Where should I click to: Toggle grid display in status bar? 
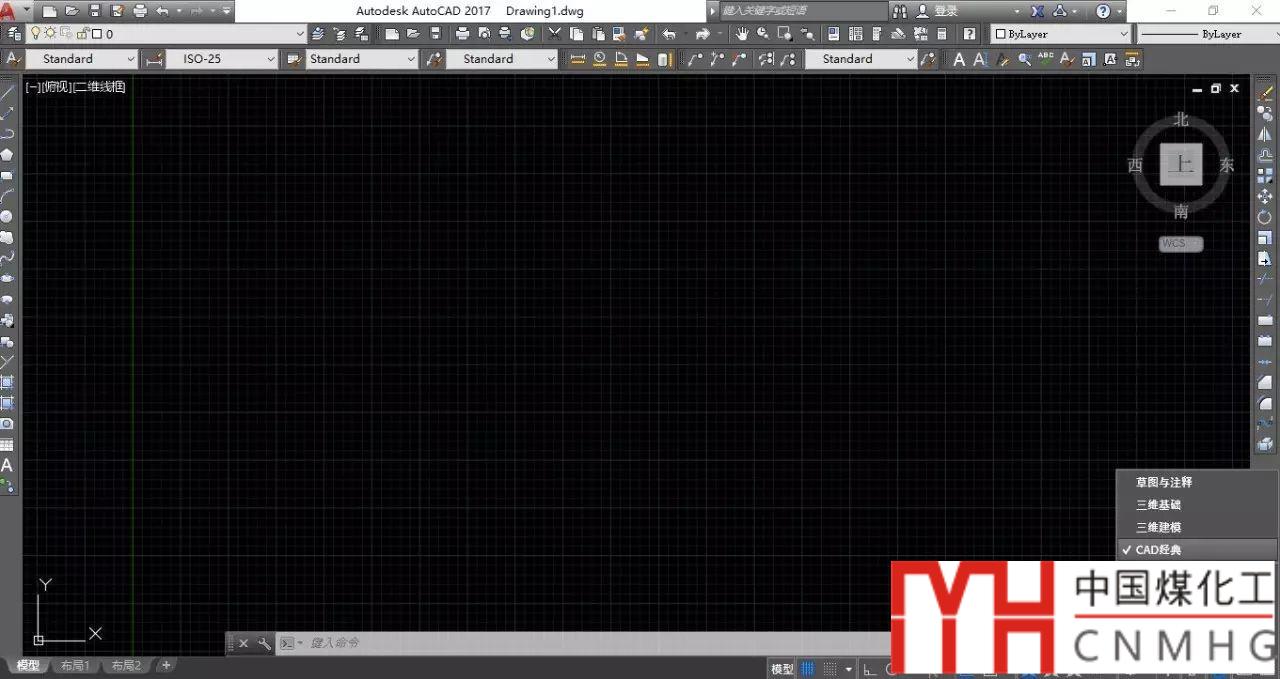(808, 669)
